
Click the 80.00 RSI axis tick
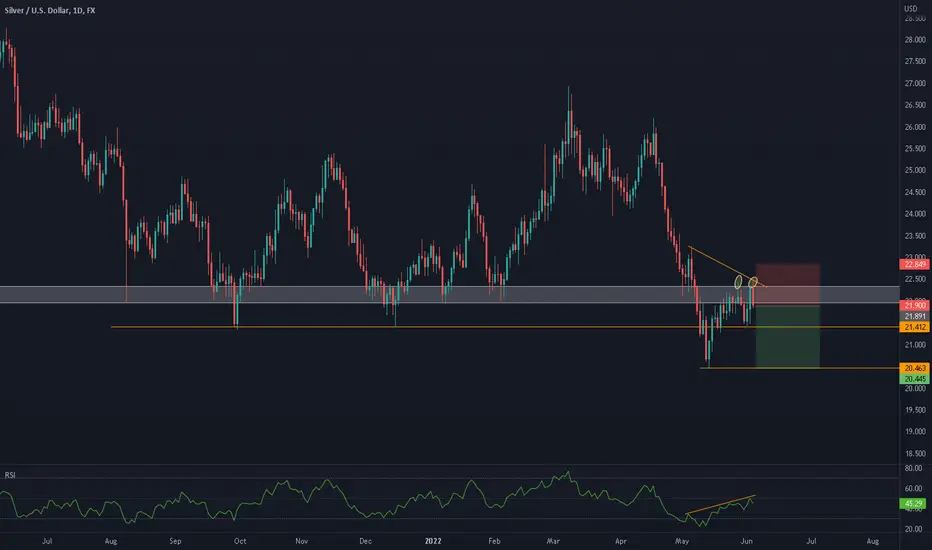pos(914,468)
